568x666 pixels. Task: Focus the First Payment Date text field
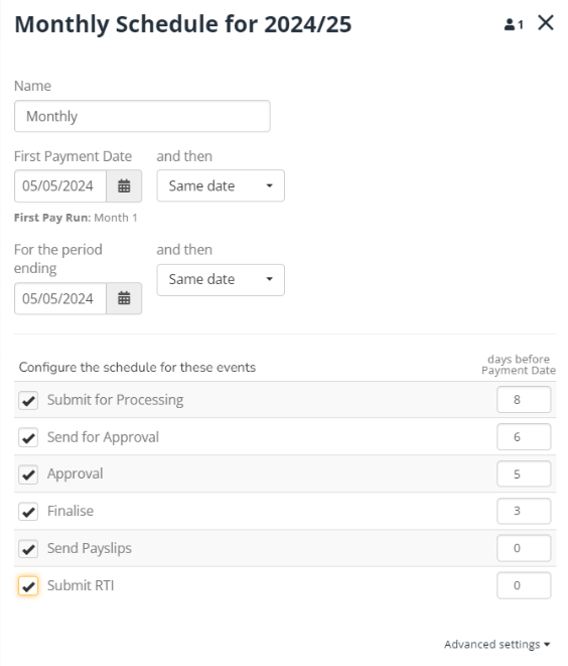click(60, 186)
